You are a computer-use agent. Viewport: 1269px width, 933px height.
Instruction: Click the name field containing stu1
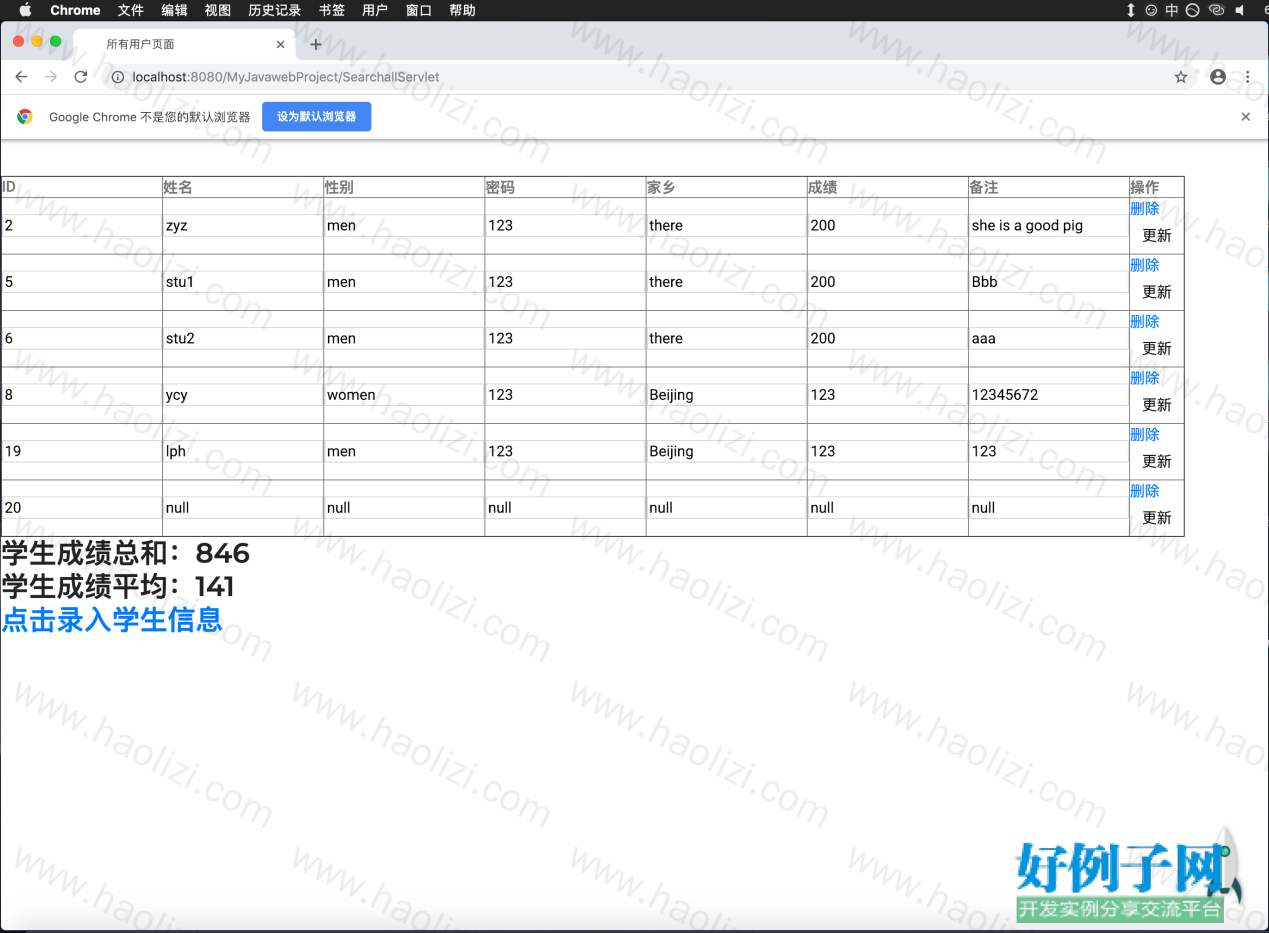(x=243, y=282)
